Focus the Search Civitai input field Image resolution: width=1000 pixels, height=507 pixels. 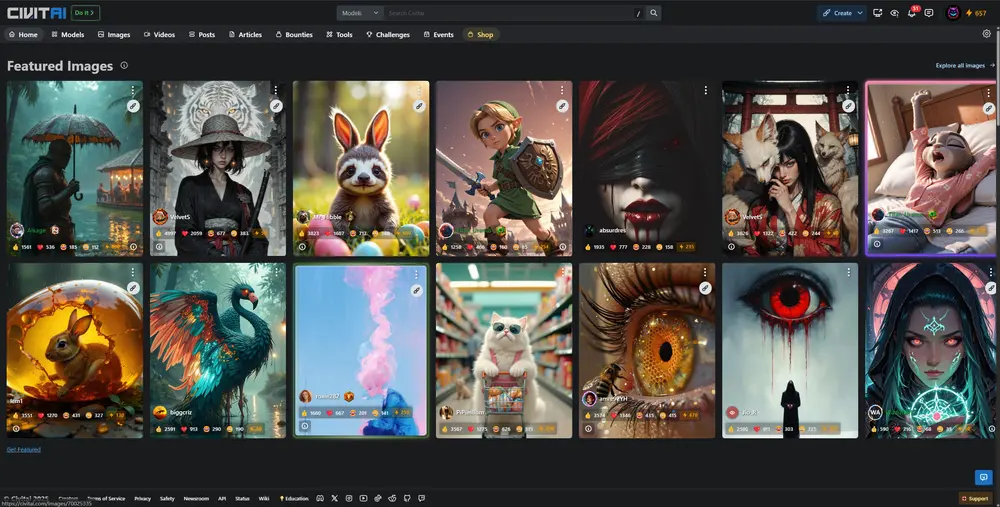point(510,13)
